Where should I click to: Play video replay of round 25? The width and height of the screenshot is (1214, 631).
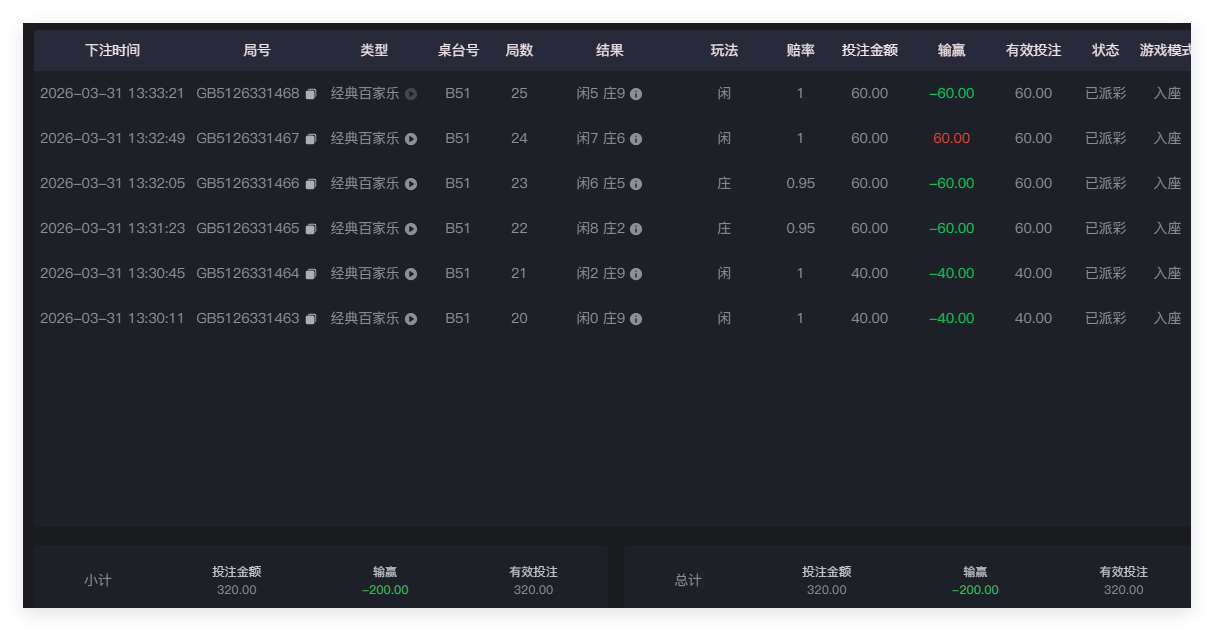(x=410, y=93)
